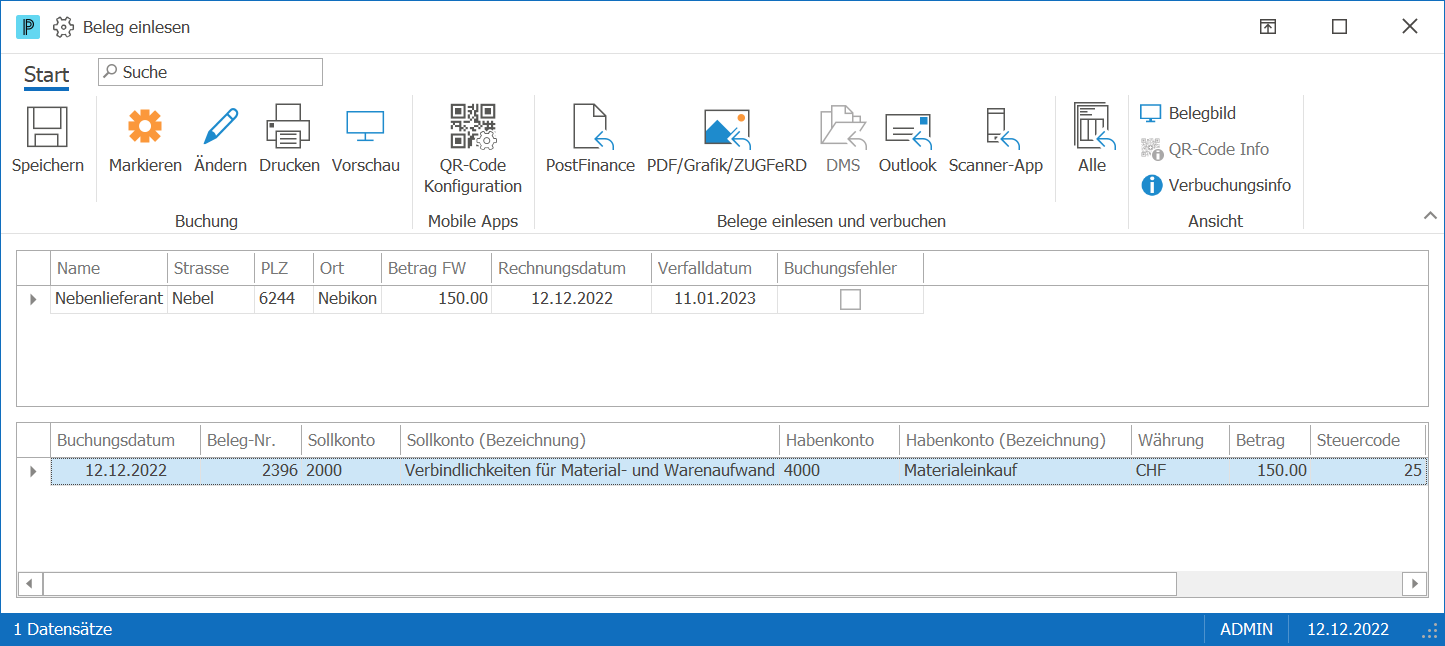Click the DMS import icon
Viewport: 1445px width, 646px height.
click(843, 127)
